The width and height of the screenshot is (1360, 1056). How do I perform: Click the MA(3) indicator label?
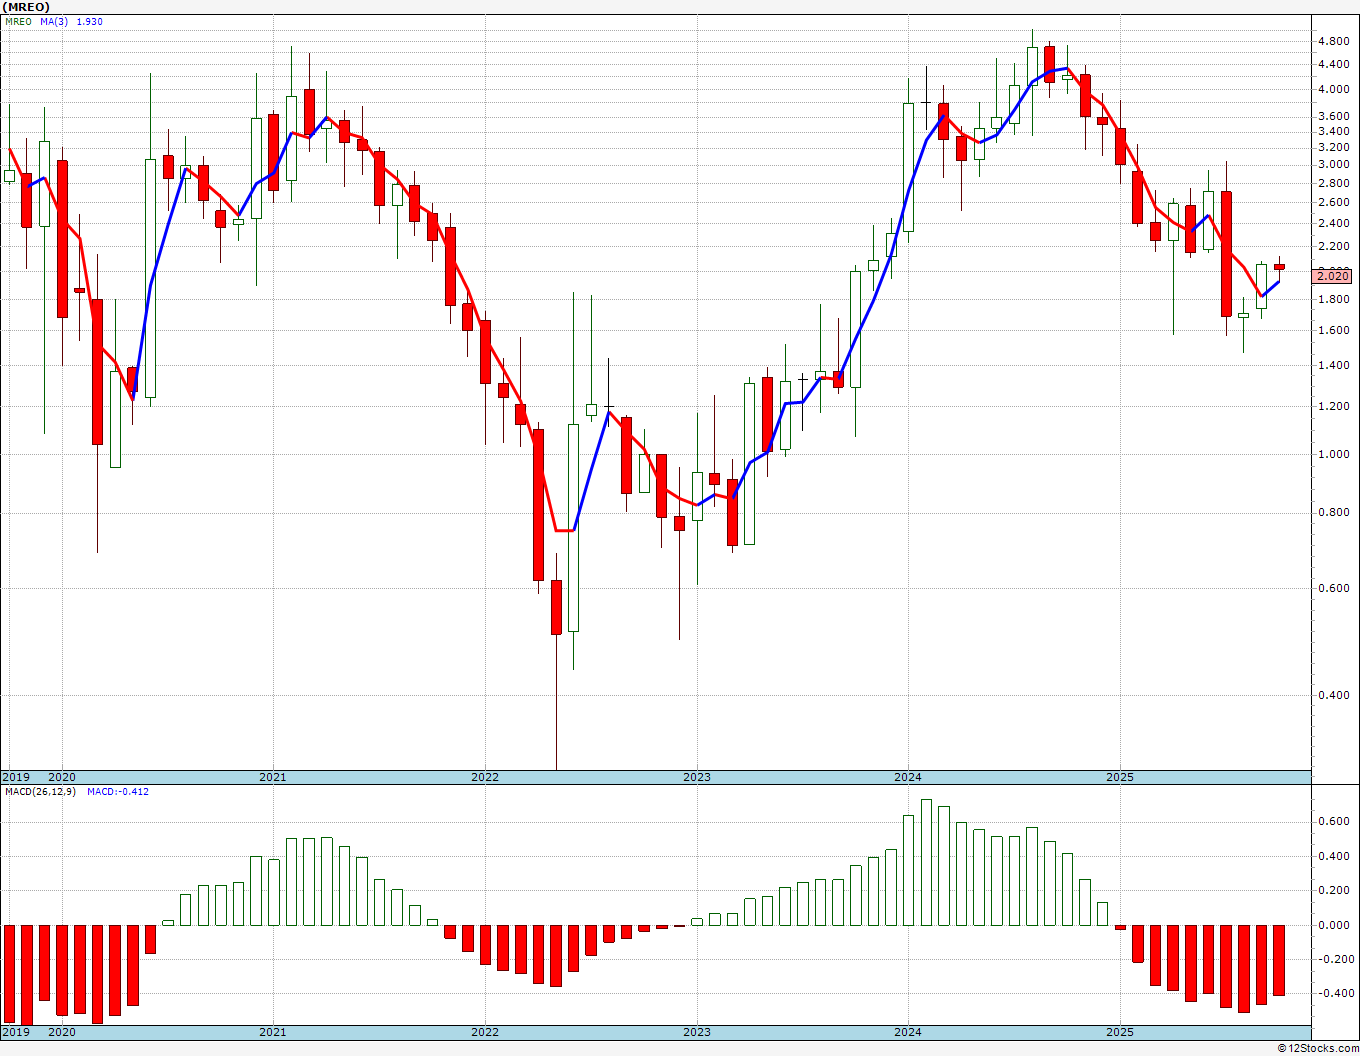(x=55, y=21)
